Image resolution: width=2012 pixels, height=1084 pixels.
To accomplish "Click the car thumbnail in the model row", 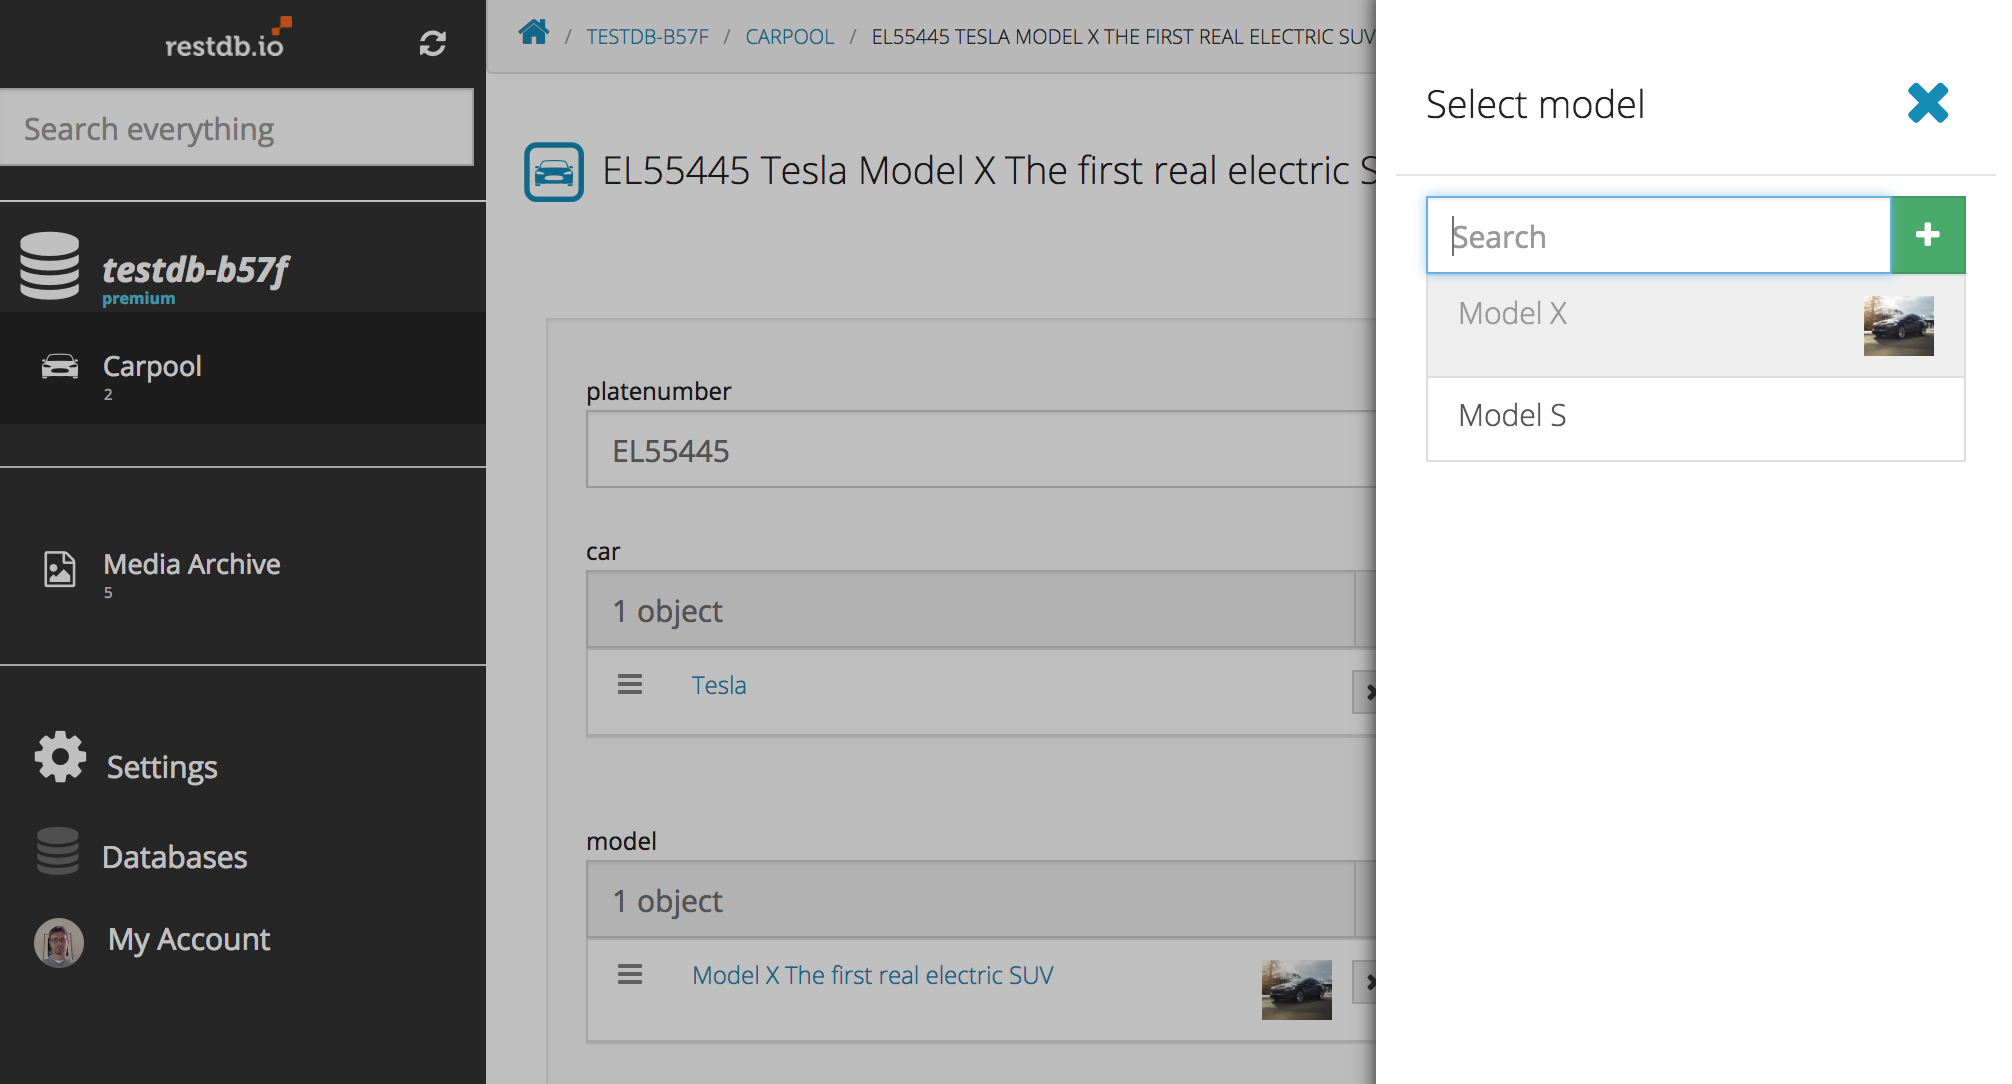I will click(1296, 990).
